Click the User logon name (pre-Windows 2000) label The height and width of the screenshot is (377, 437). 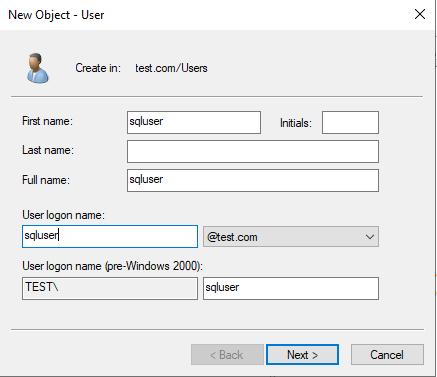112,266
